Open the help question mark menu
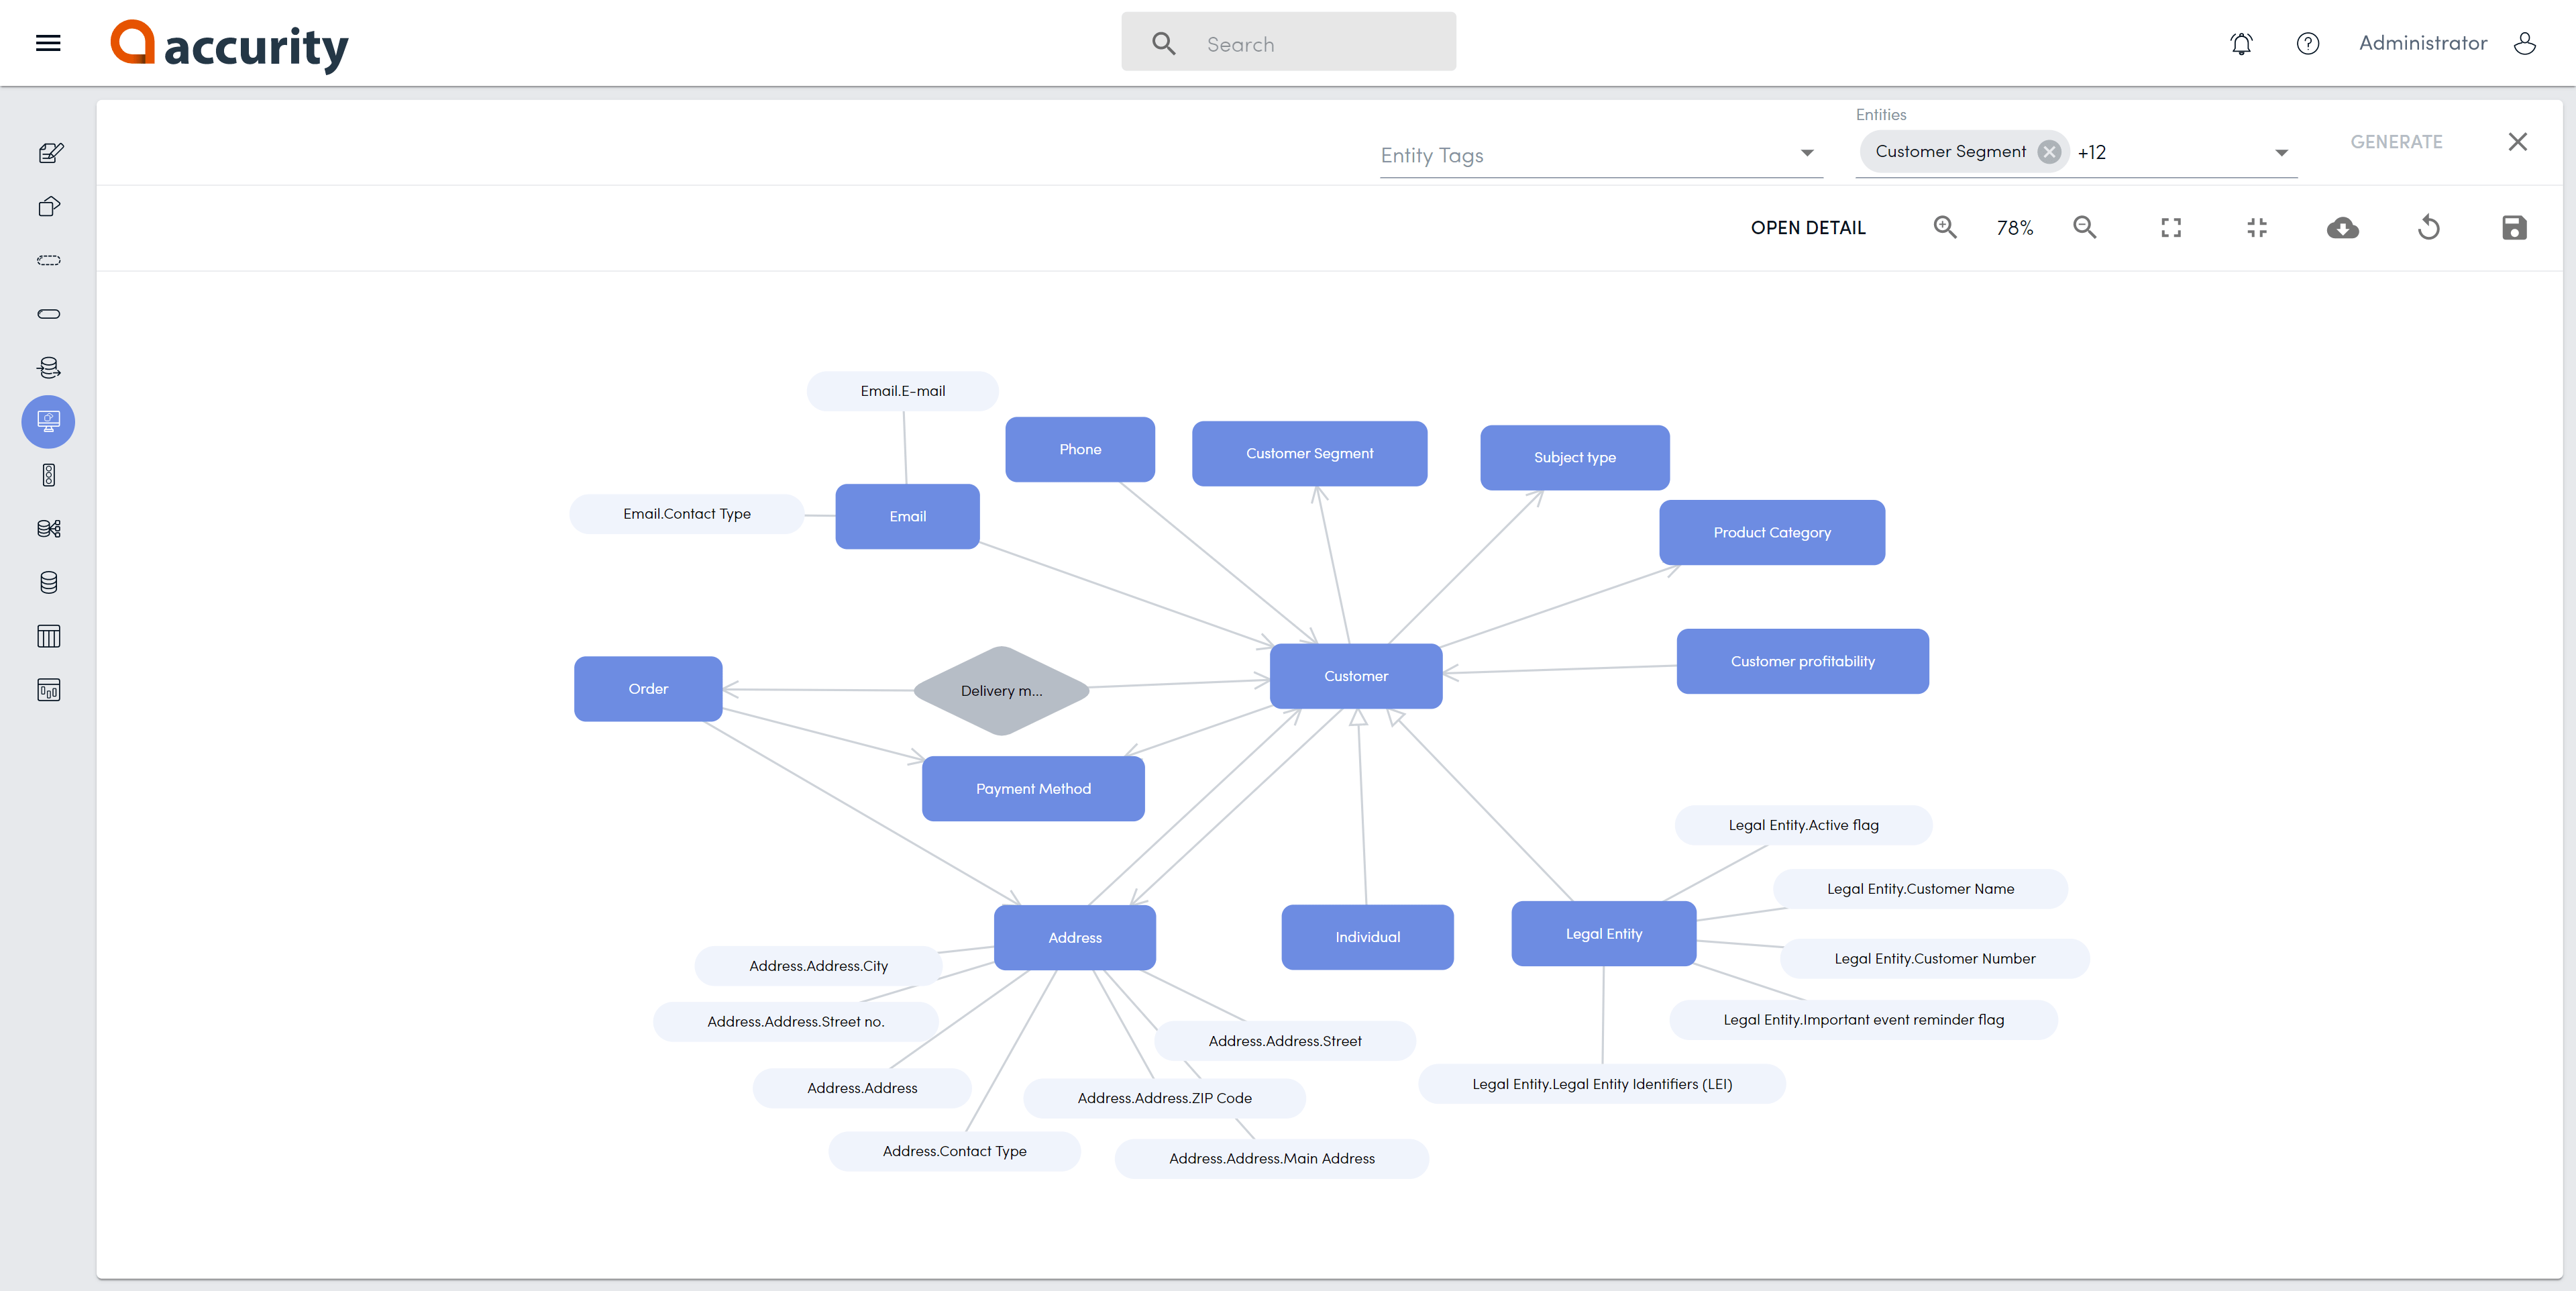 (x=2308, y=43)
